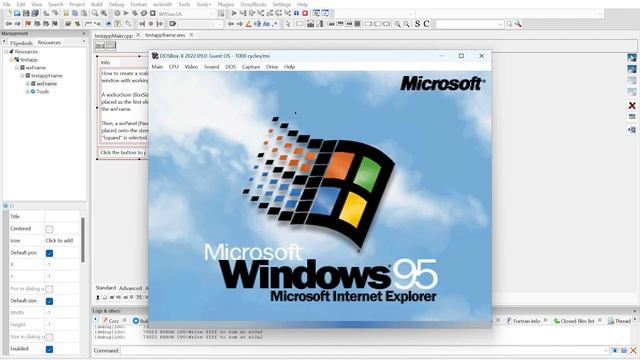Click the Open file toolbar icon
Viewport: 640px width, 360px height.
[17, 13]
